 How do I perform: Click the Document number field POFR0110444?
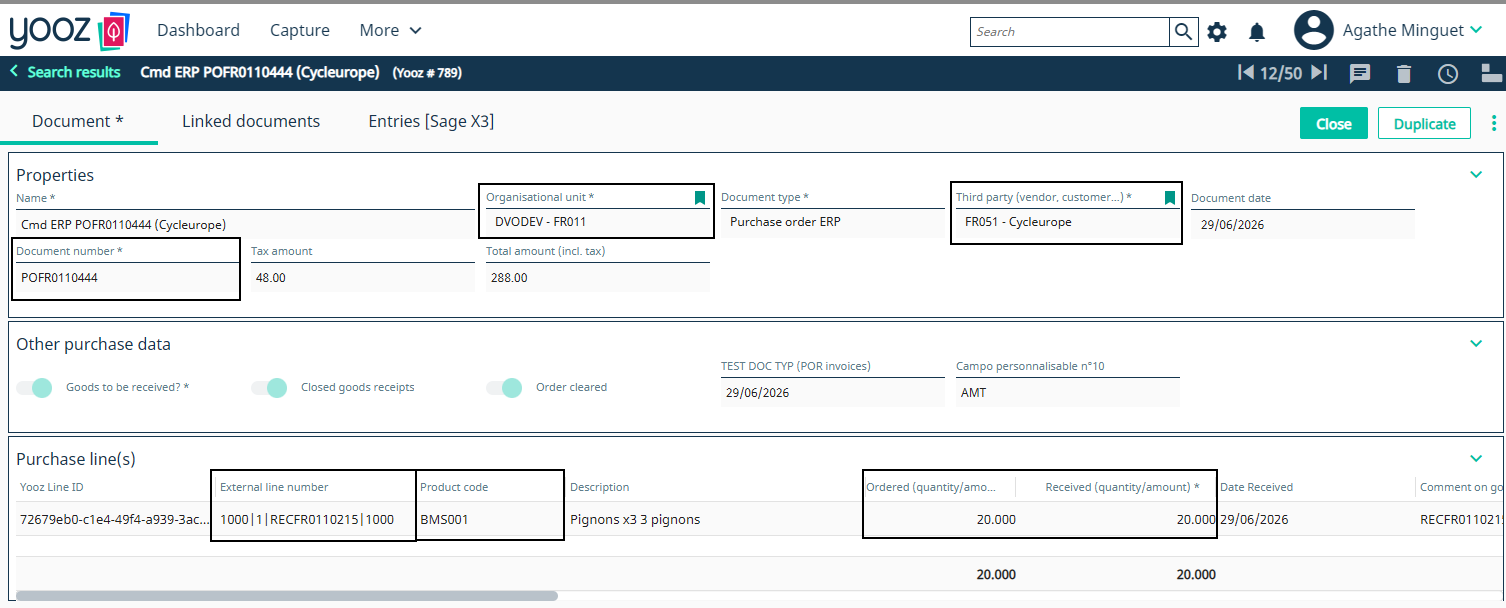[x=127, y=278]
